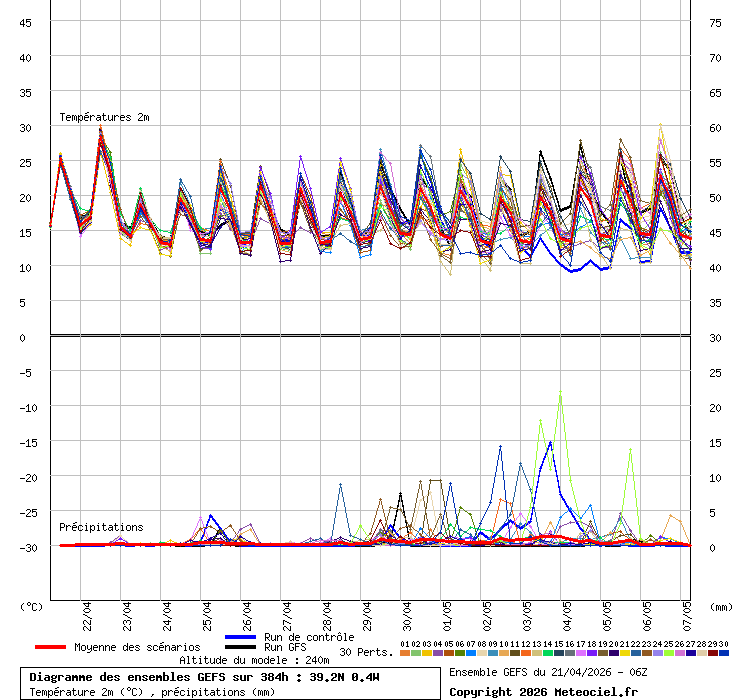Select the 30/04 date marker
This screenshot has width=740, height=700.
[407, 612]
